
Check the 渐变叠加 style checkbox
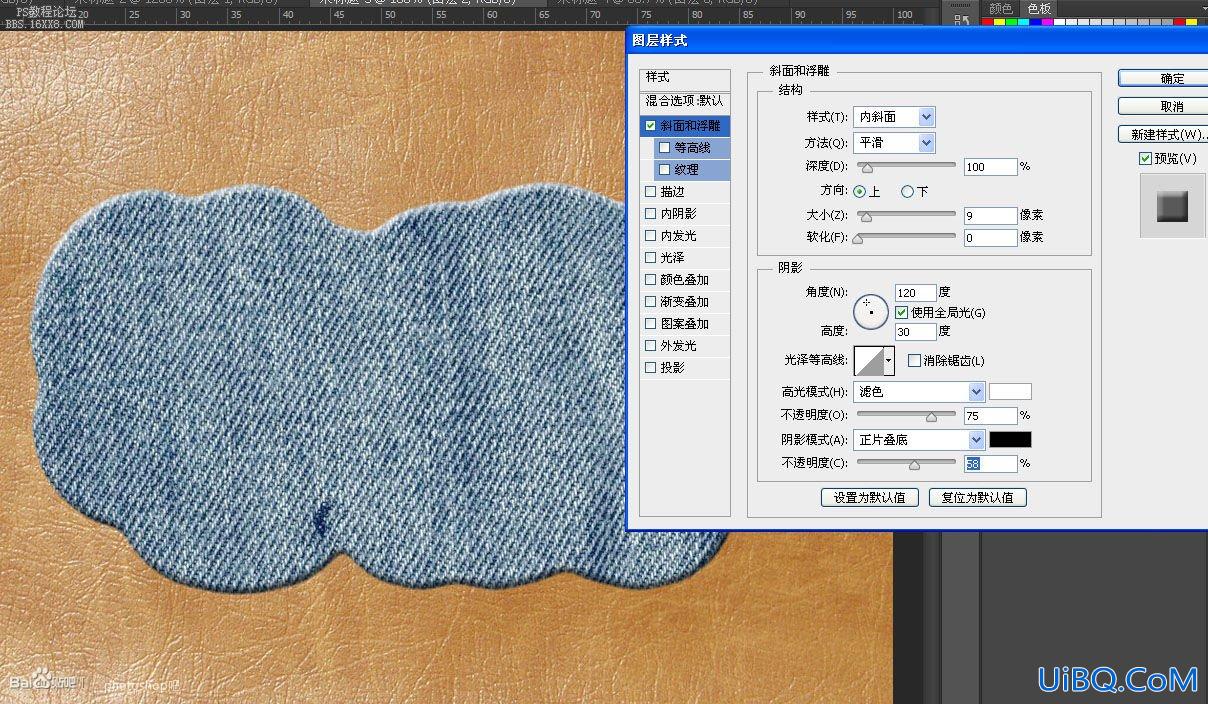tap(651, 302)
